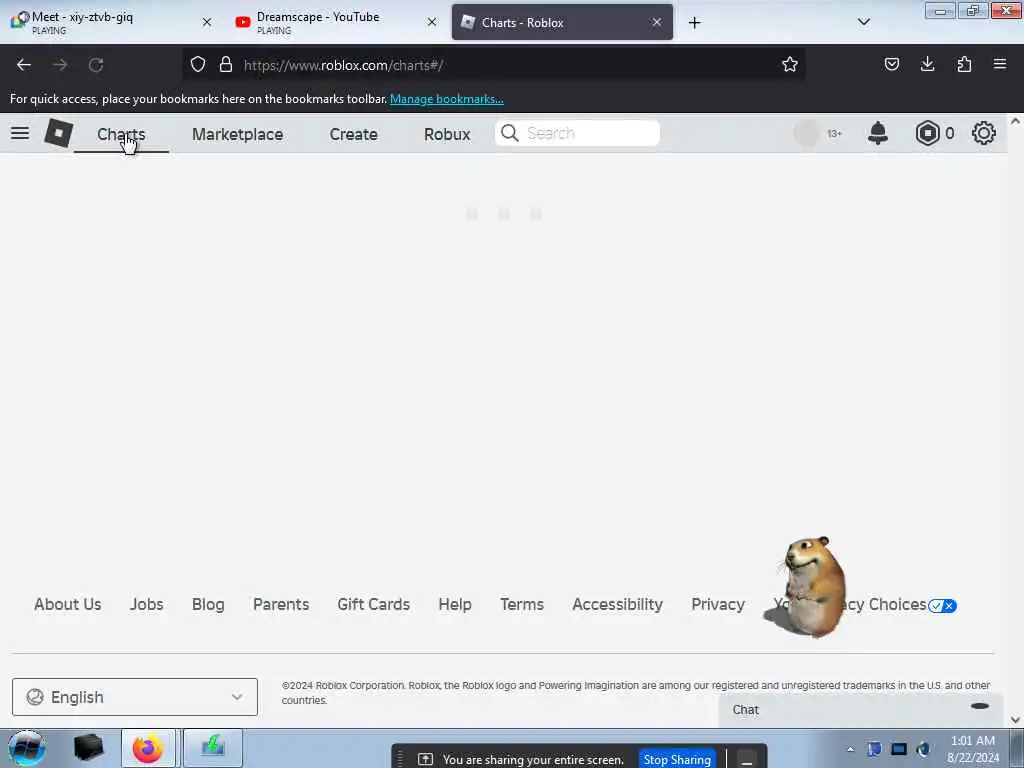Open the Firefox extensions puzzle icon

pyautogui.click(x=964, y=64)
